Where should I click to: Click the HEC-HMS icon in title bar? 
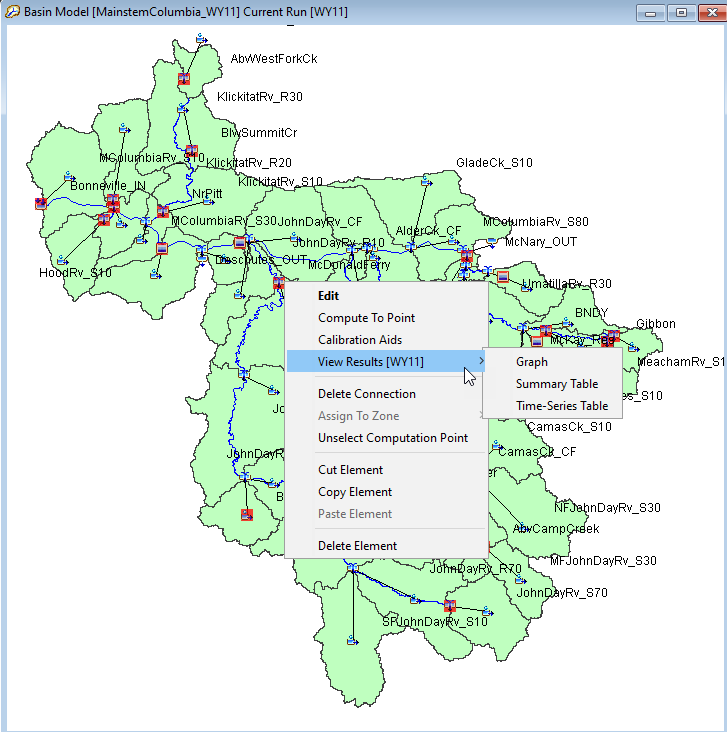point(13,12)
